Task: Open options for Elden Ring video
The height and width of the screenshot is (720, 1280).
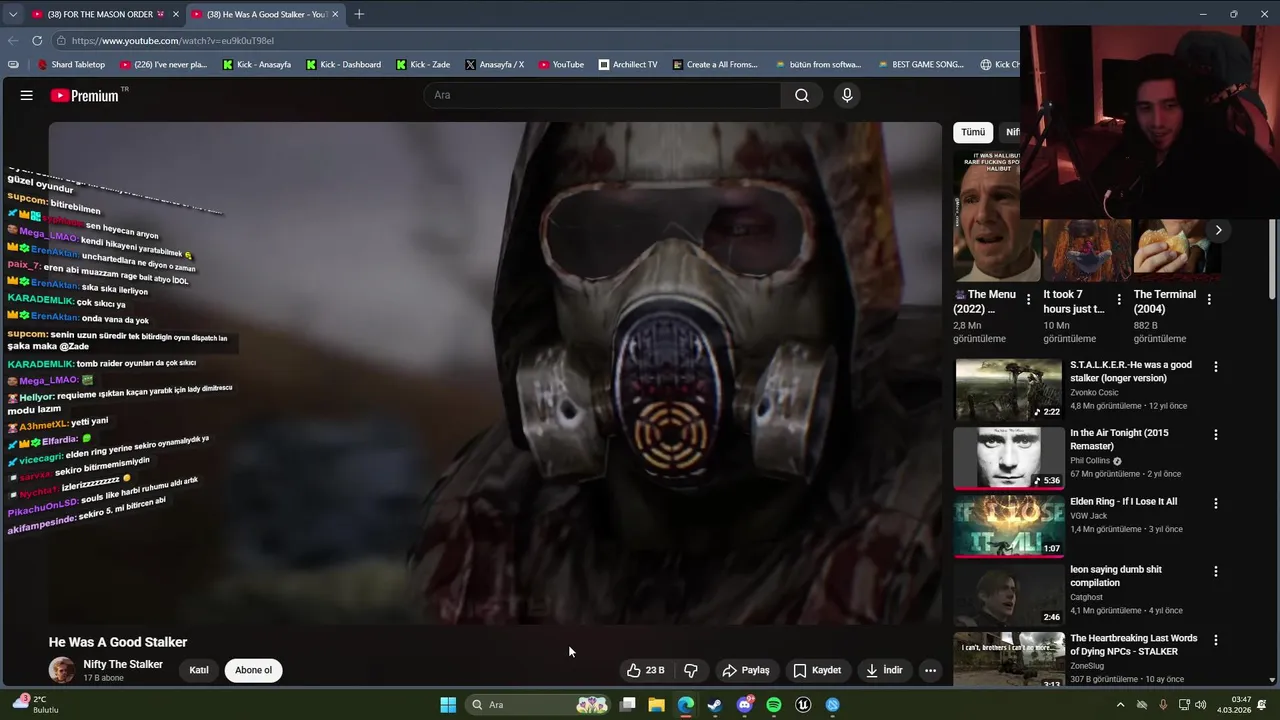Action: click(x=1216, y=503)
